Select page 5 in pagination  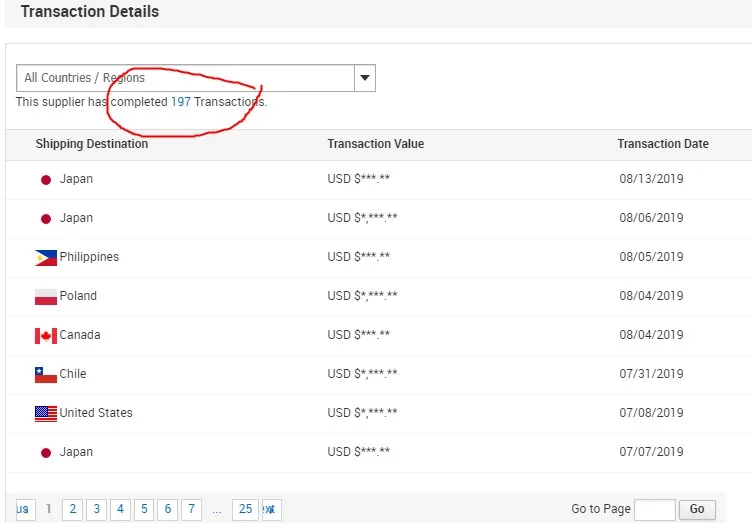coord(144,509)
